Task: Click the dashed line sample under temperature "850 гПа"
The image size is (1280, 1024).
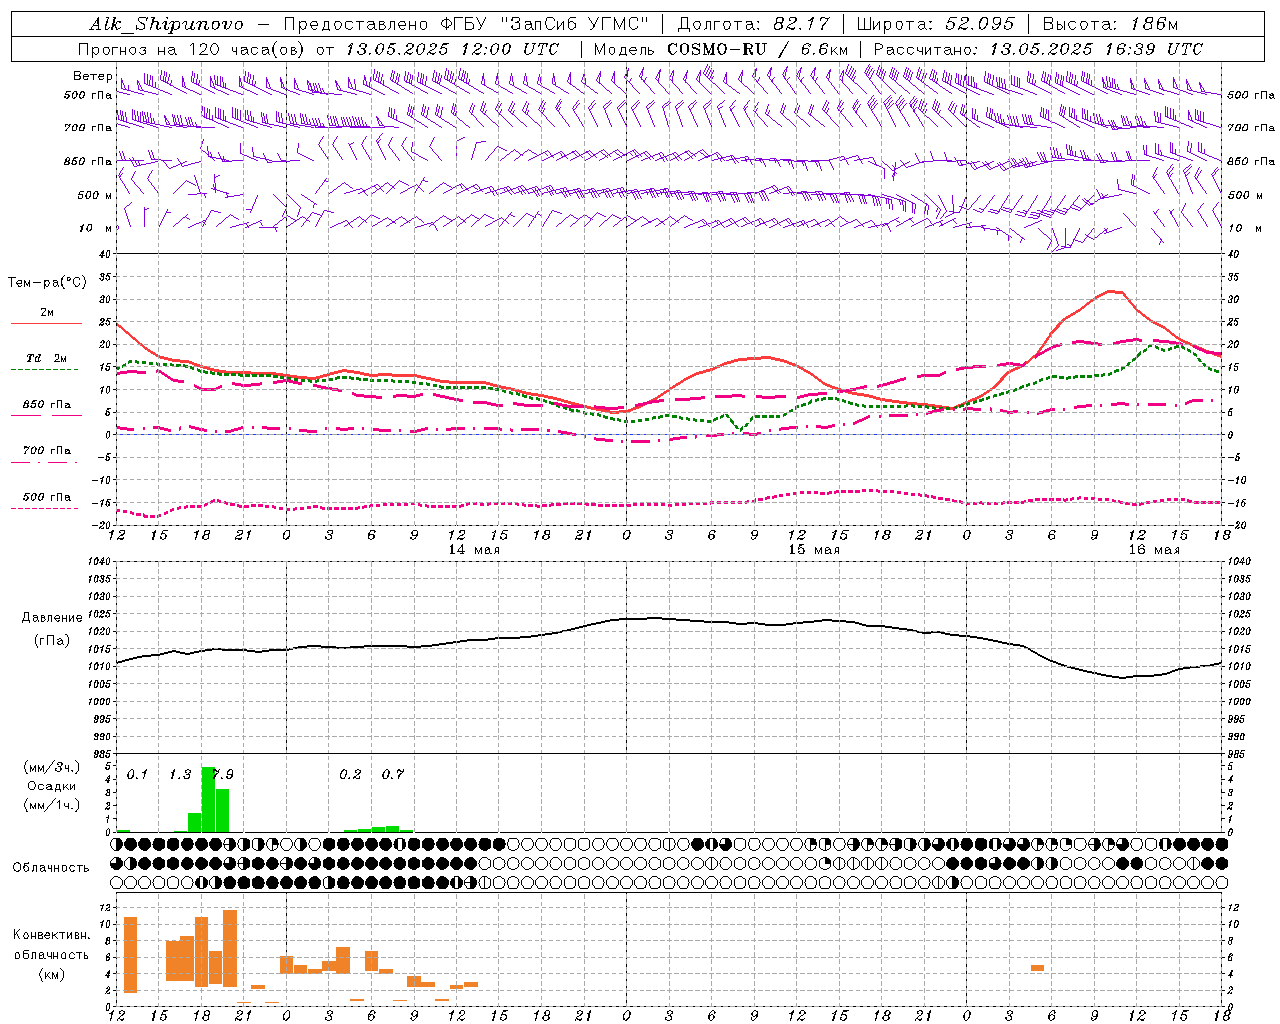Action: [x=46, y=416]
